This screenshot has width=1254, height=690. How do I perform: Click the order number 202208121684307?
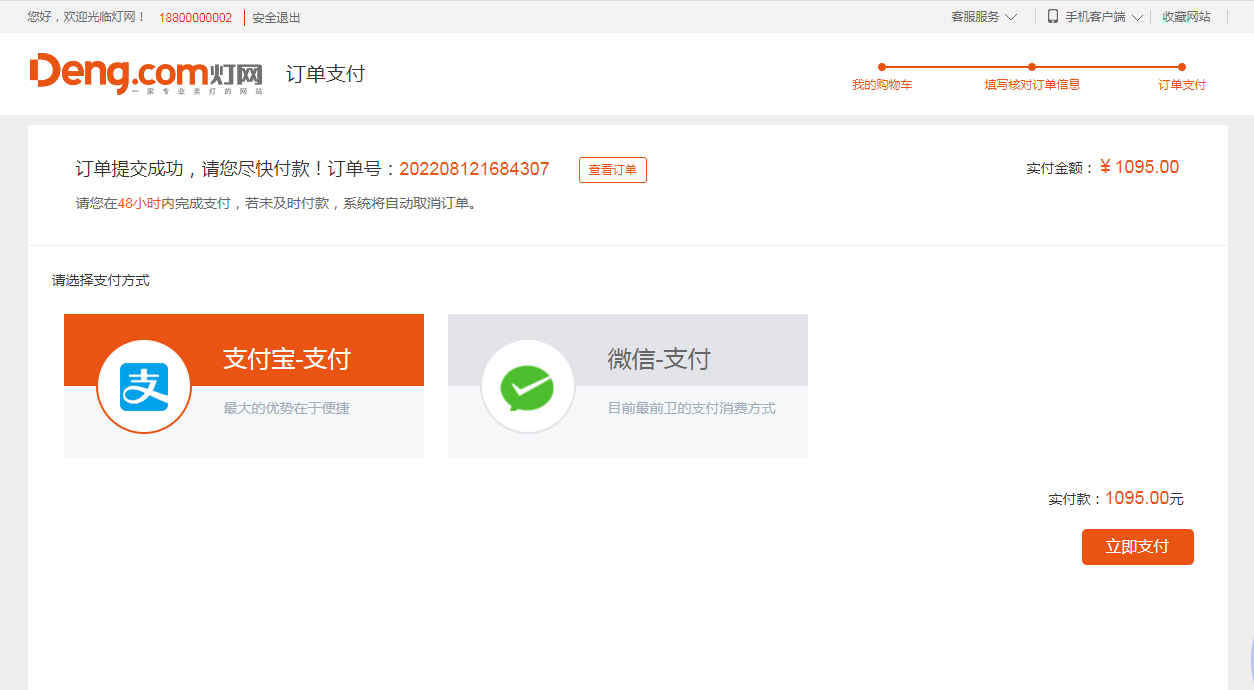tap(474, 169)
